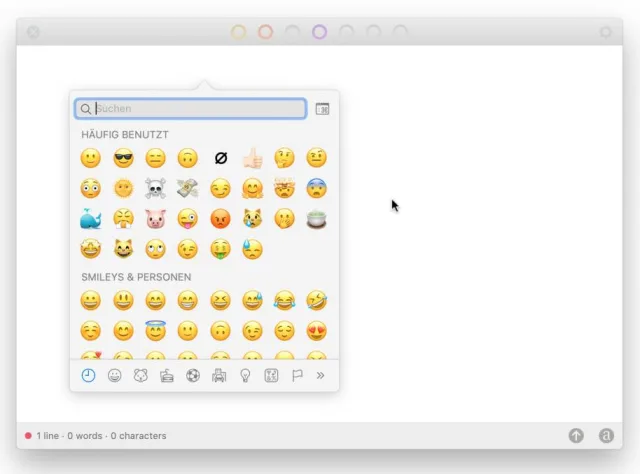Select the face with steam from nose
640x474 pixels.
123,219
